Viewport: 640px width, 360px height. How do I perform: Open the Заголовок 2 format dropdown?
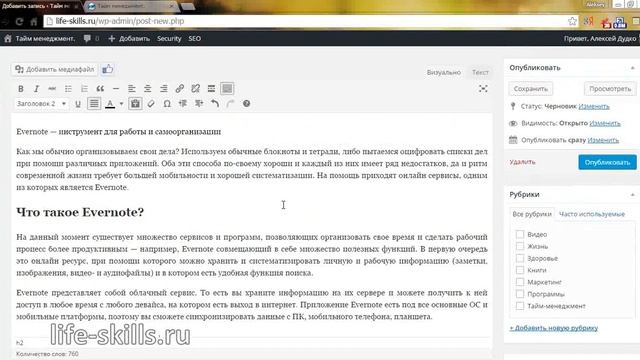pos(41,104)
